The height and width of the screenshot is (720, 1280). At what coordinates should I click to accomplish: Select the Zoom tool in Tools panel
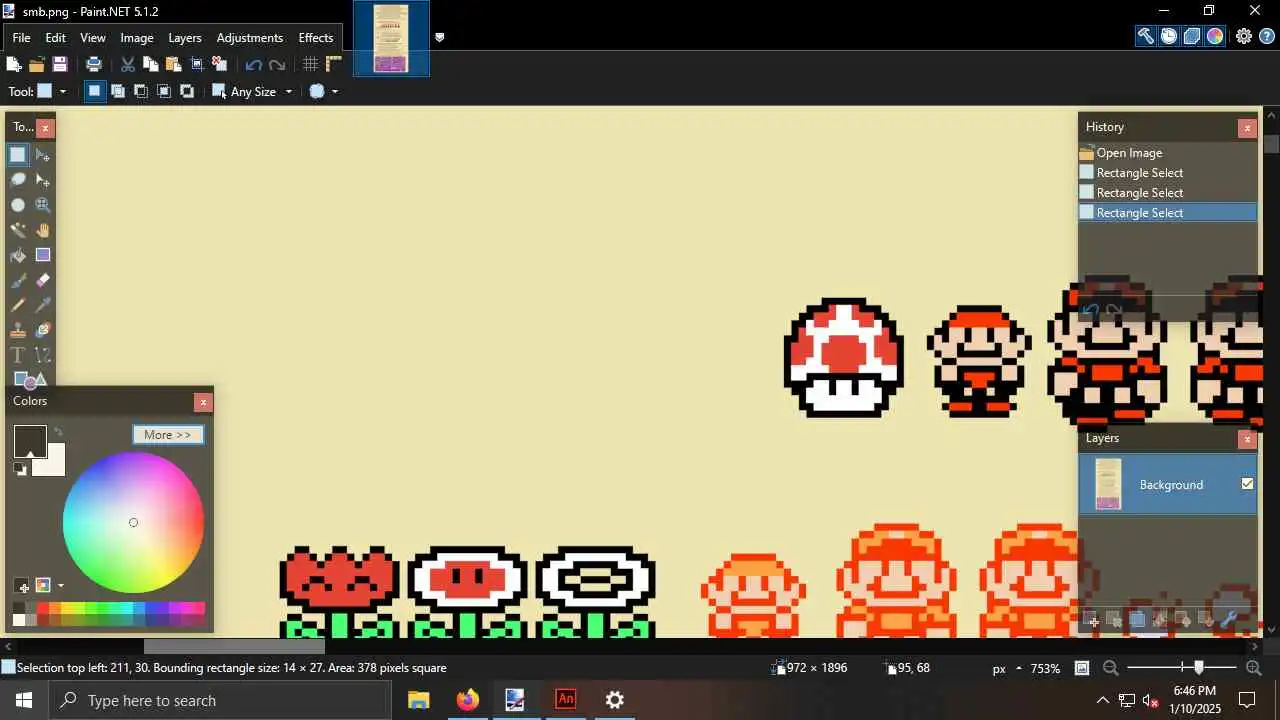pos(43,204)
